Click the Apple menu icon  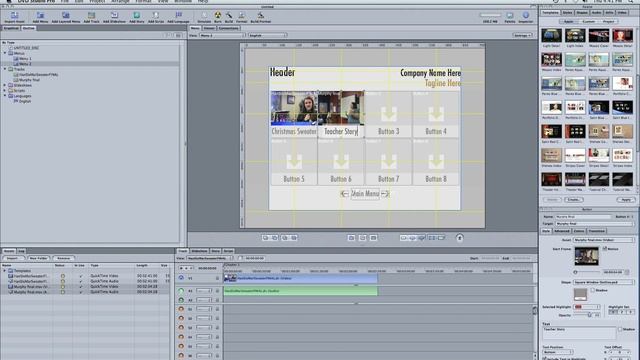tap(9, 1)
